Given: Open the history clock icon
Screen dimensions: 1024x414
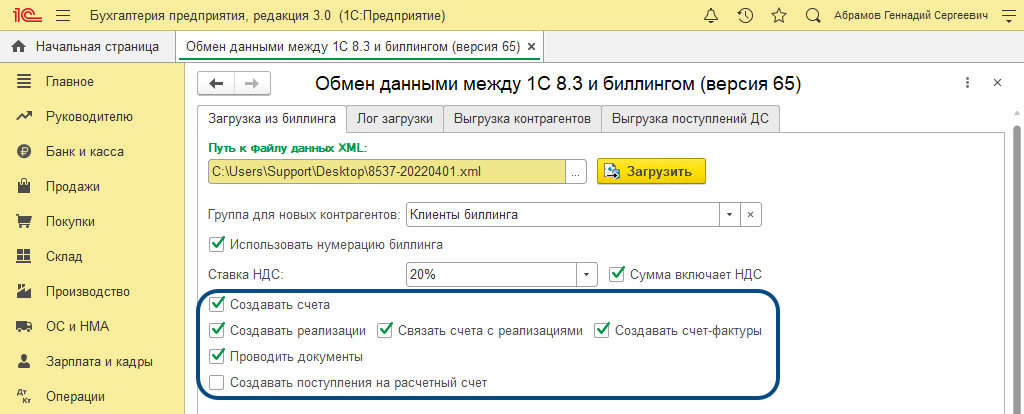Looking at the screenshot, I should [x=745, y=15].
